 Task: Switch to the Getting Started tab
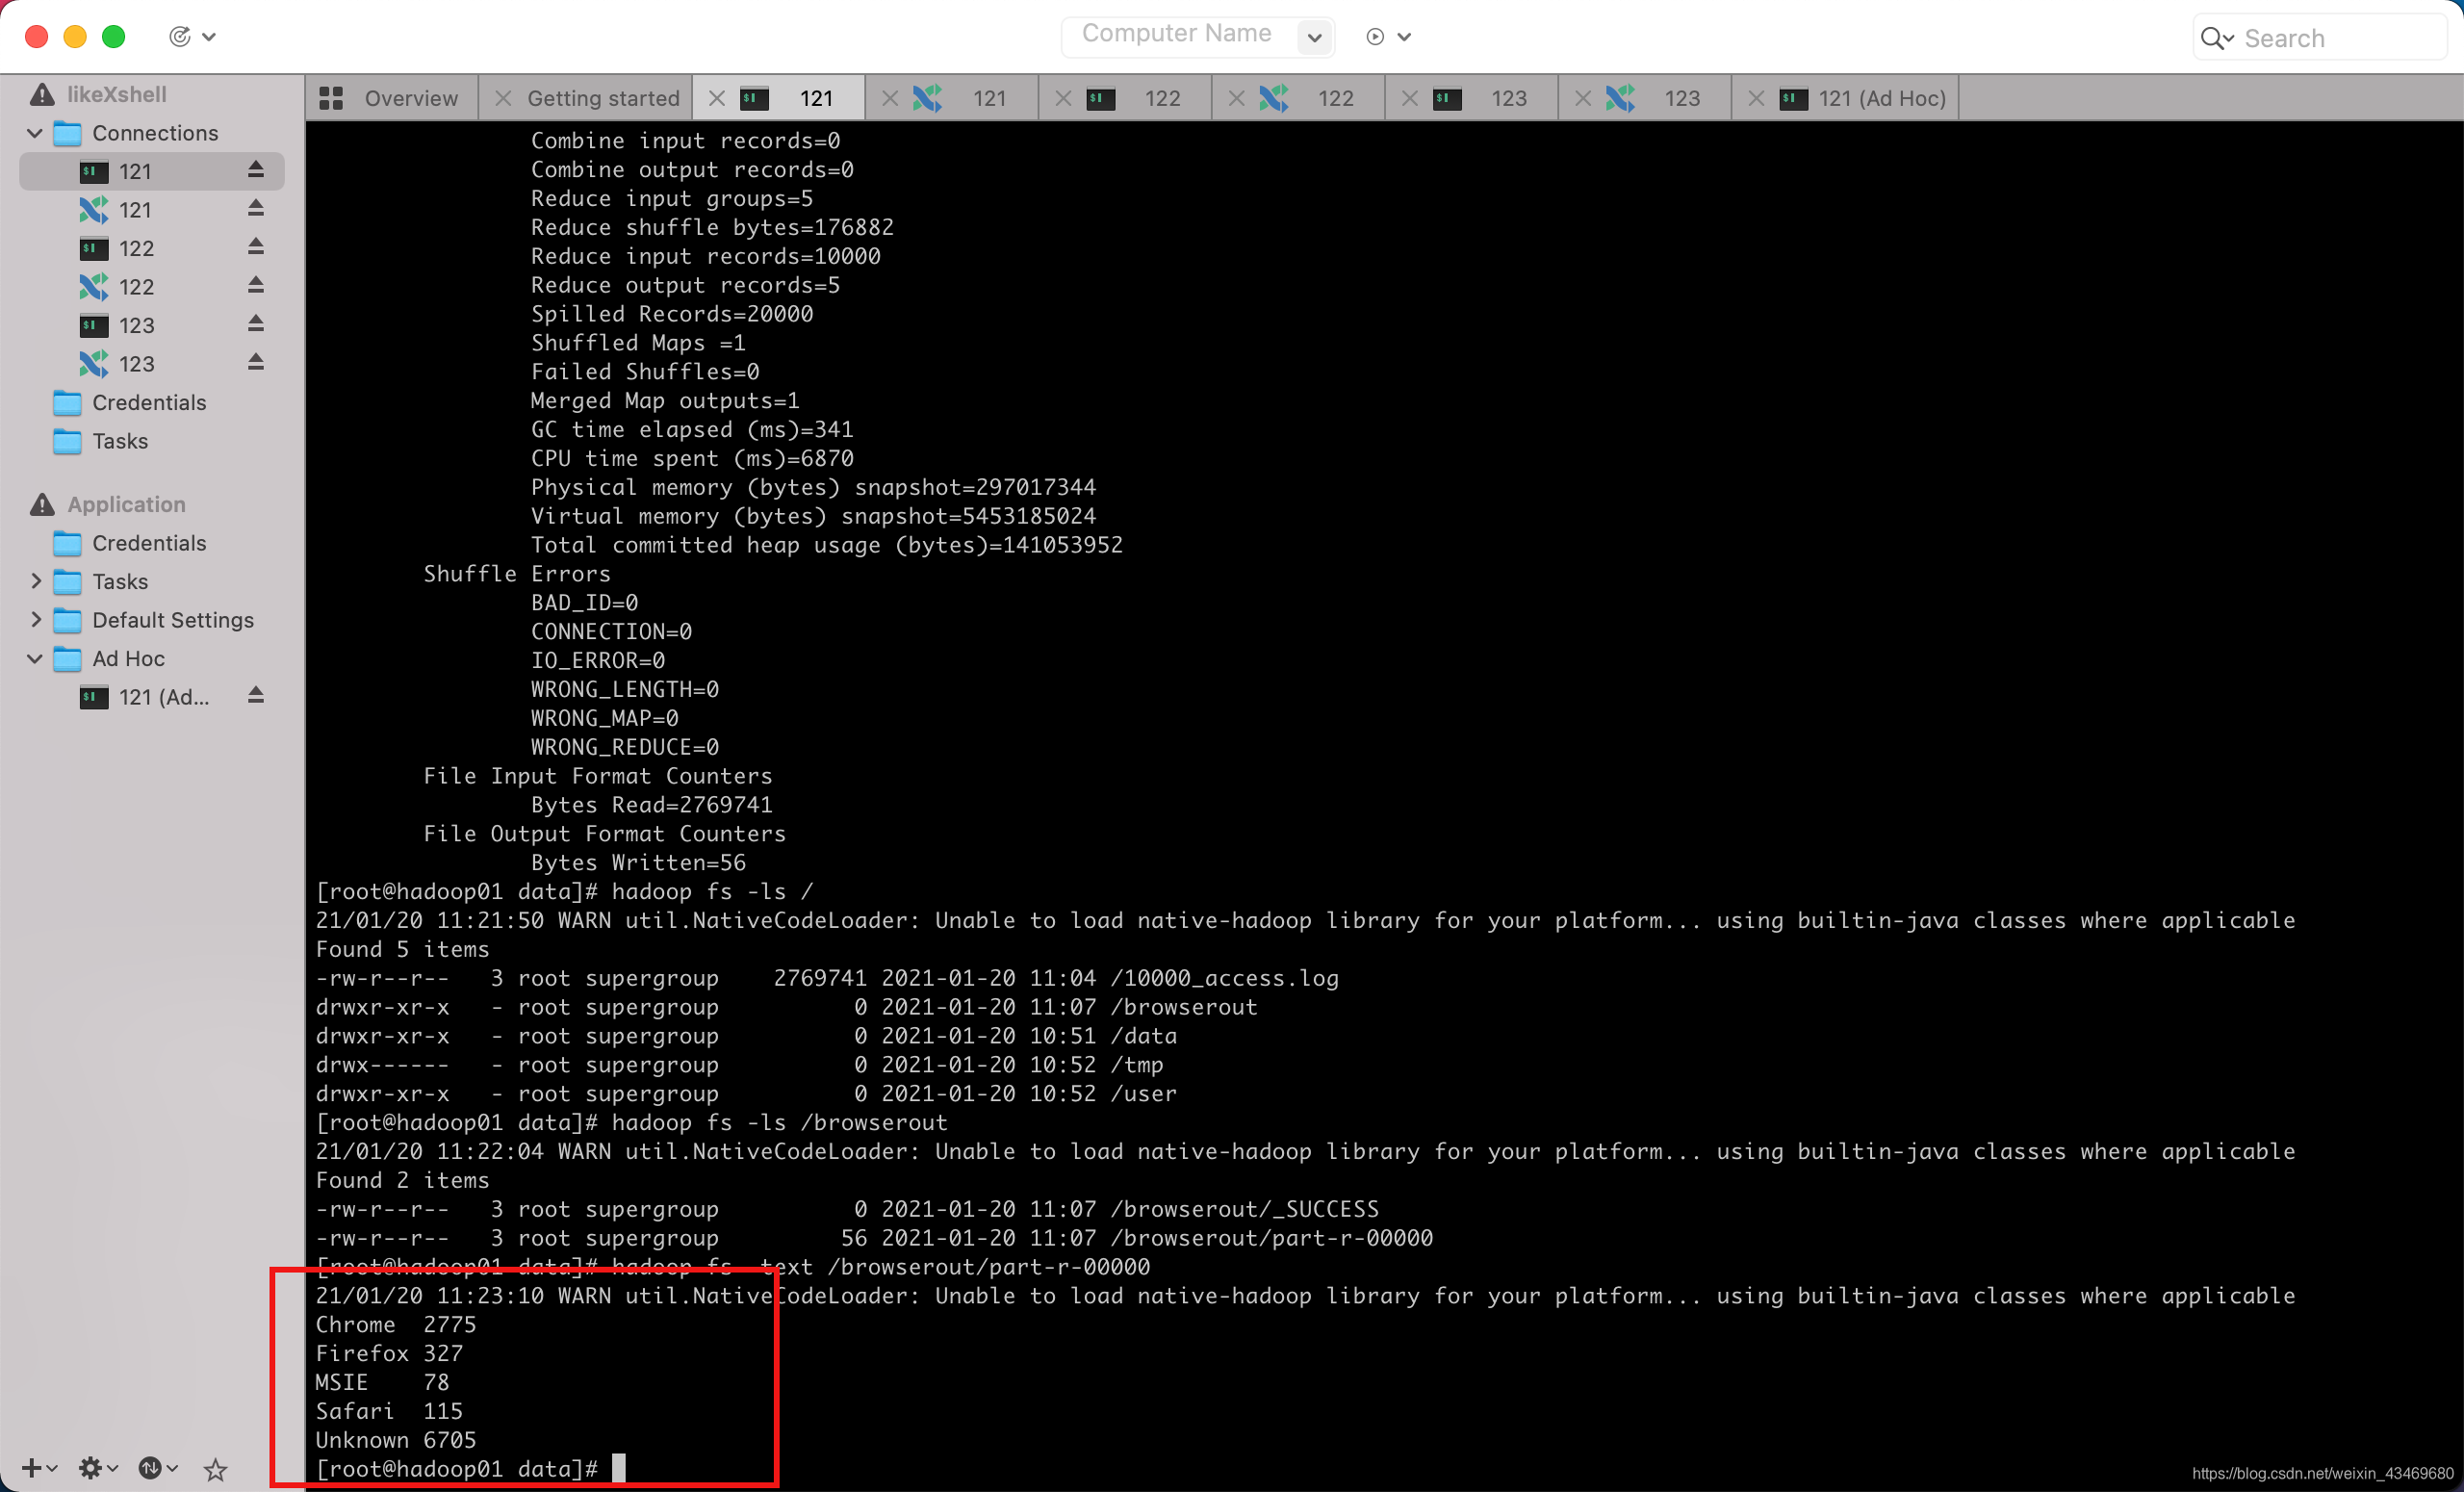click(x=599, y=97)
